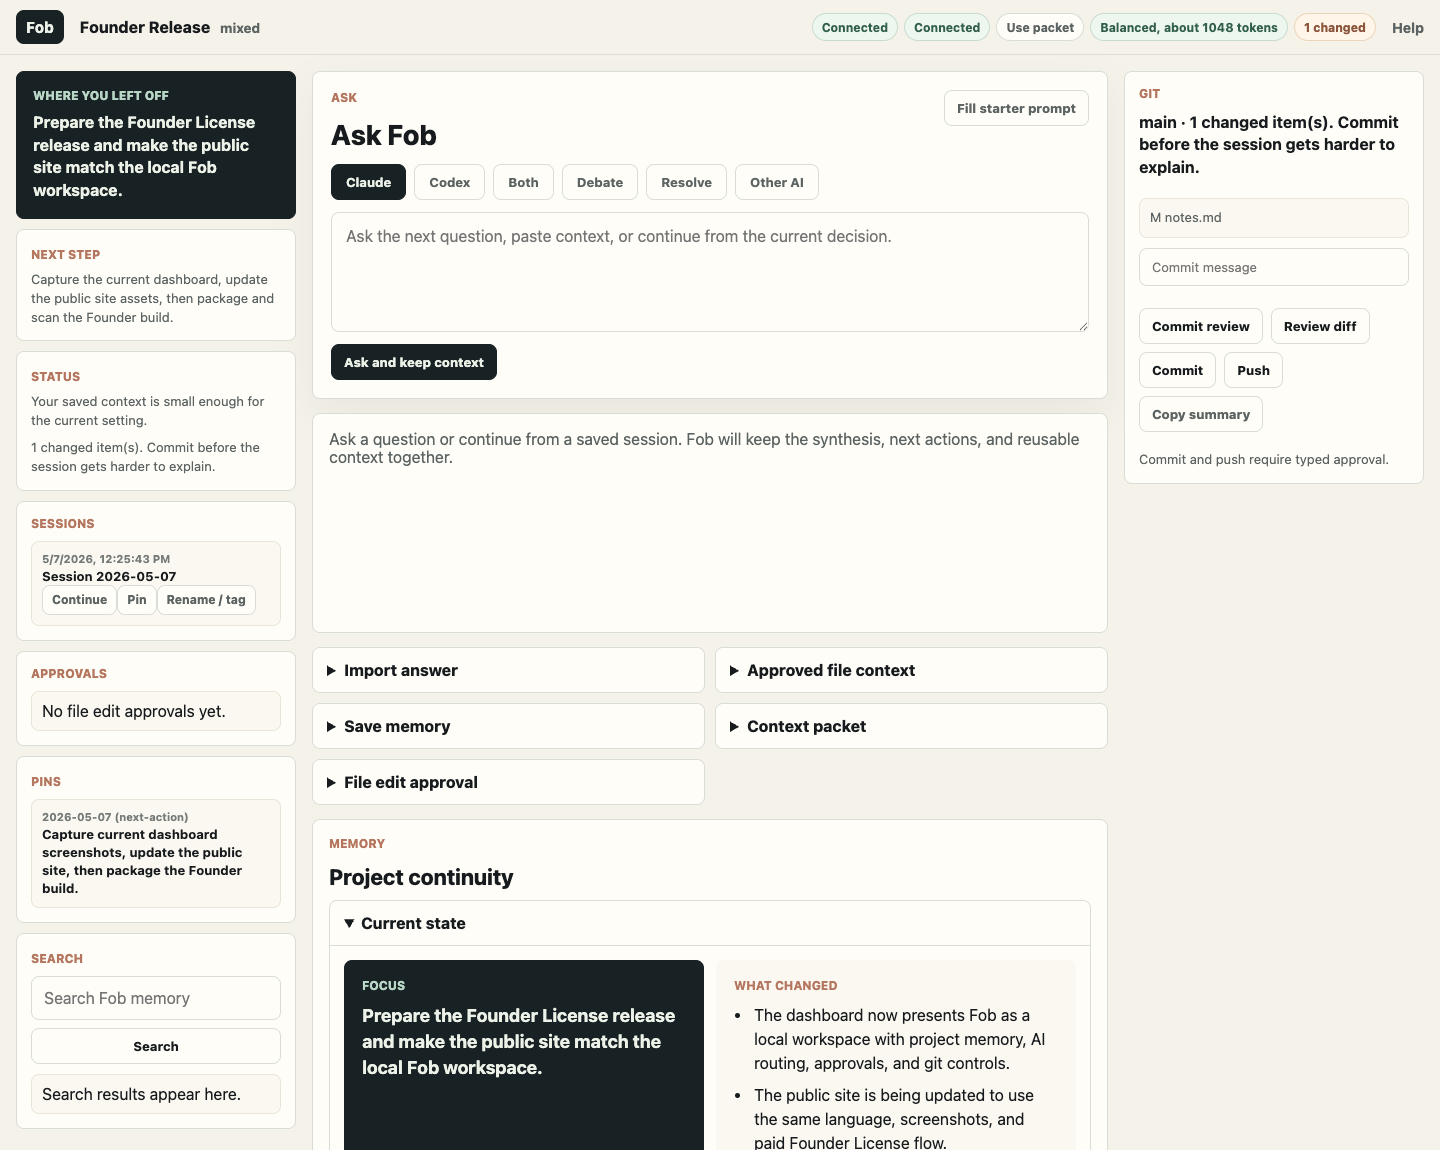
Task: Select the Claude mode tab
Action: click(368, 182)
